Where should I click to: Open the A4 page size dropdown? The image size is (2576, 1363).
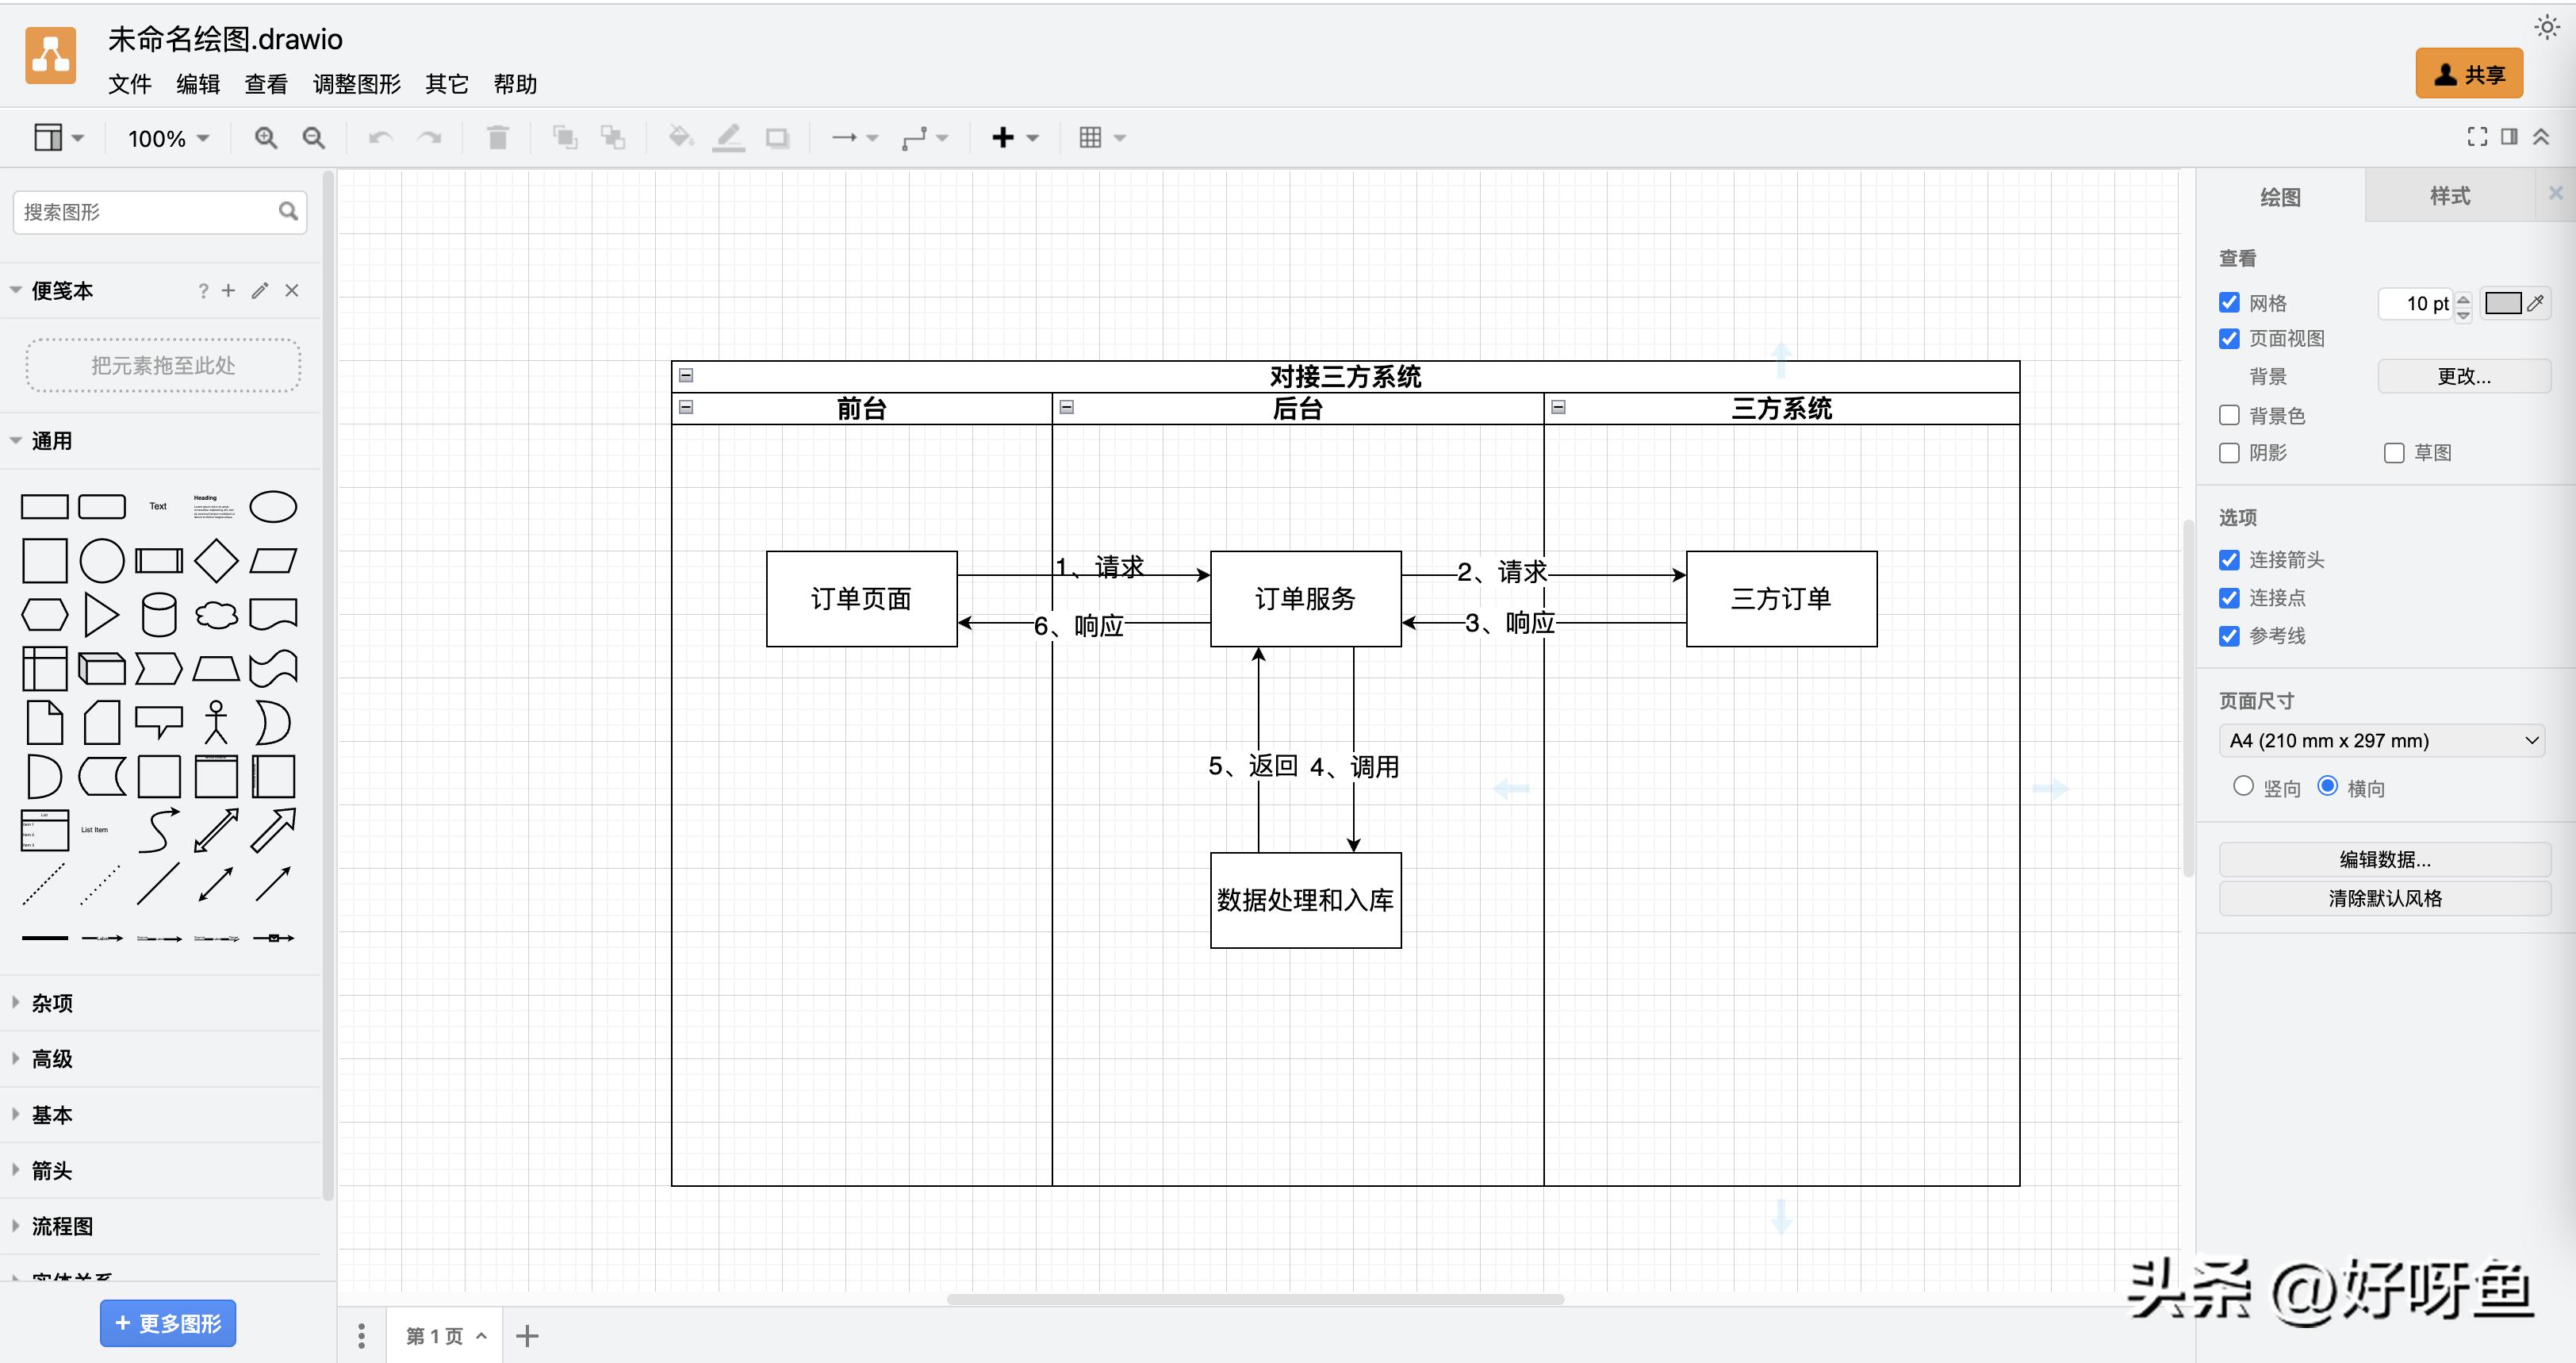(x=2383, y=740)
